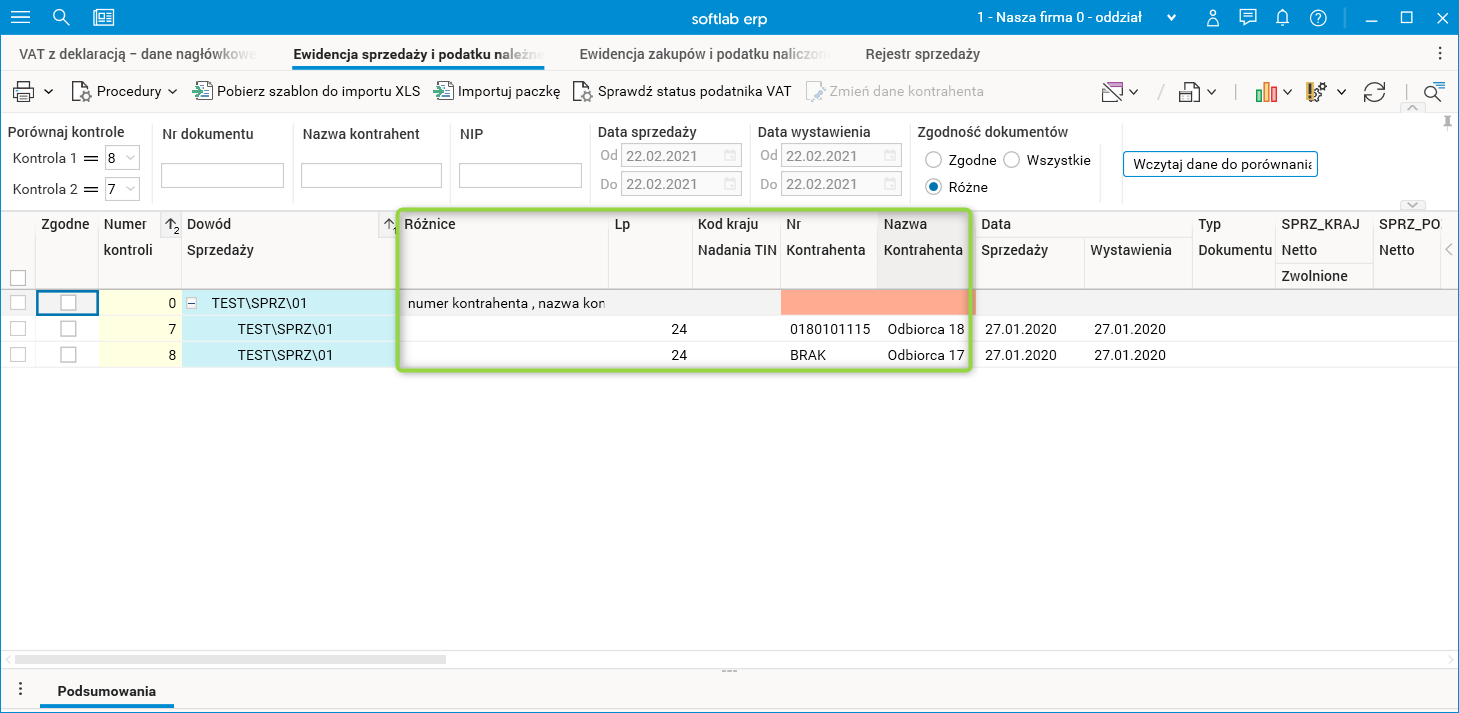Select the Wszystkie radio button
Viewport: 1459px width, 713px height.
pyautogui.click(x=1011, y=160)
